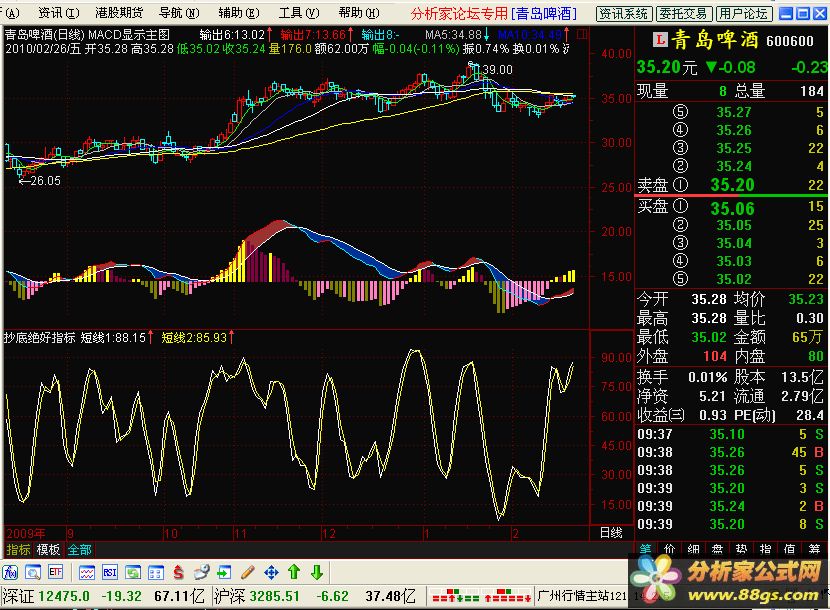
Task: Click the 沪深 index value 3285.51
Action: [x=274, y=596]
